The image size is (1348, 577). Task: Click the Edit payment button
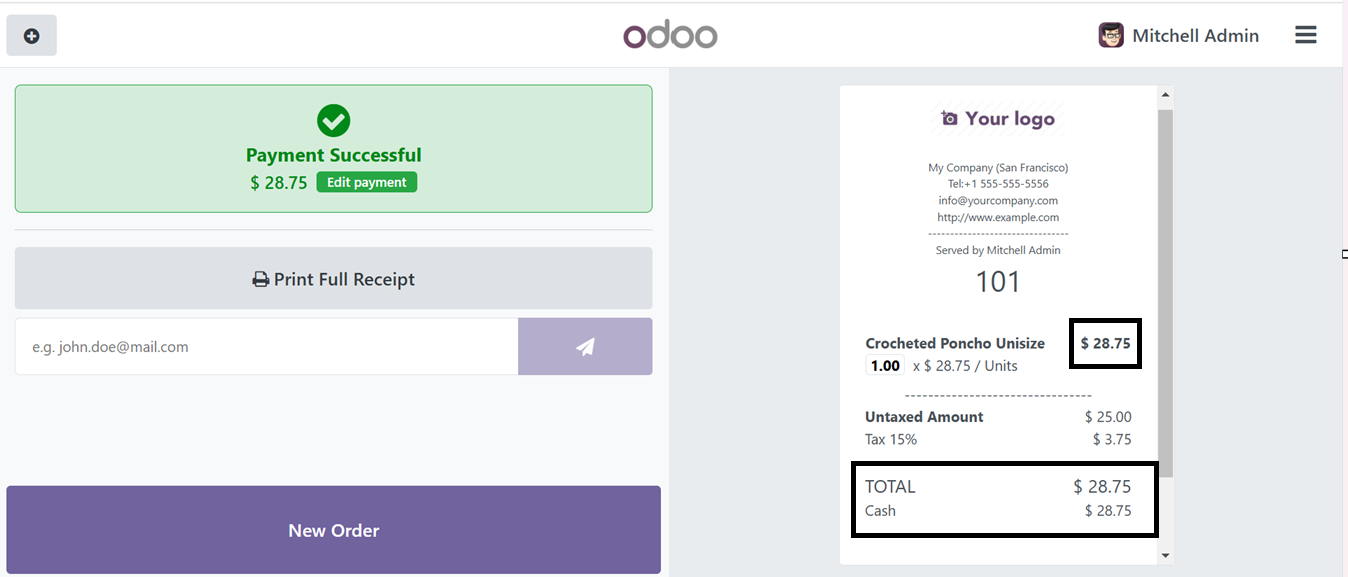click(x=367, y=182)
